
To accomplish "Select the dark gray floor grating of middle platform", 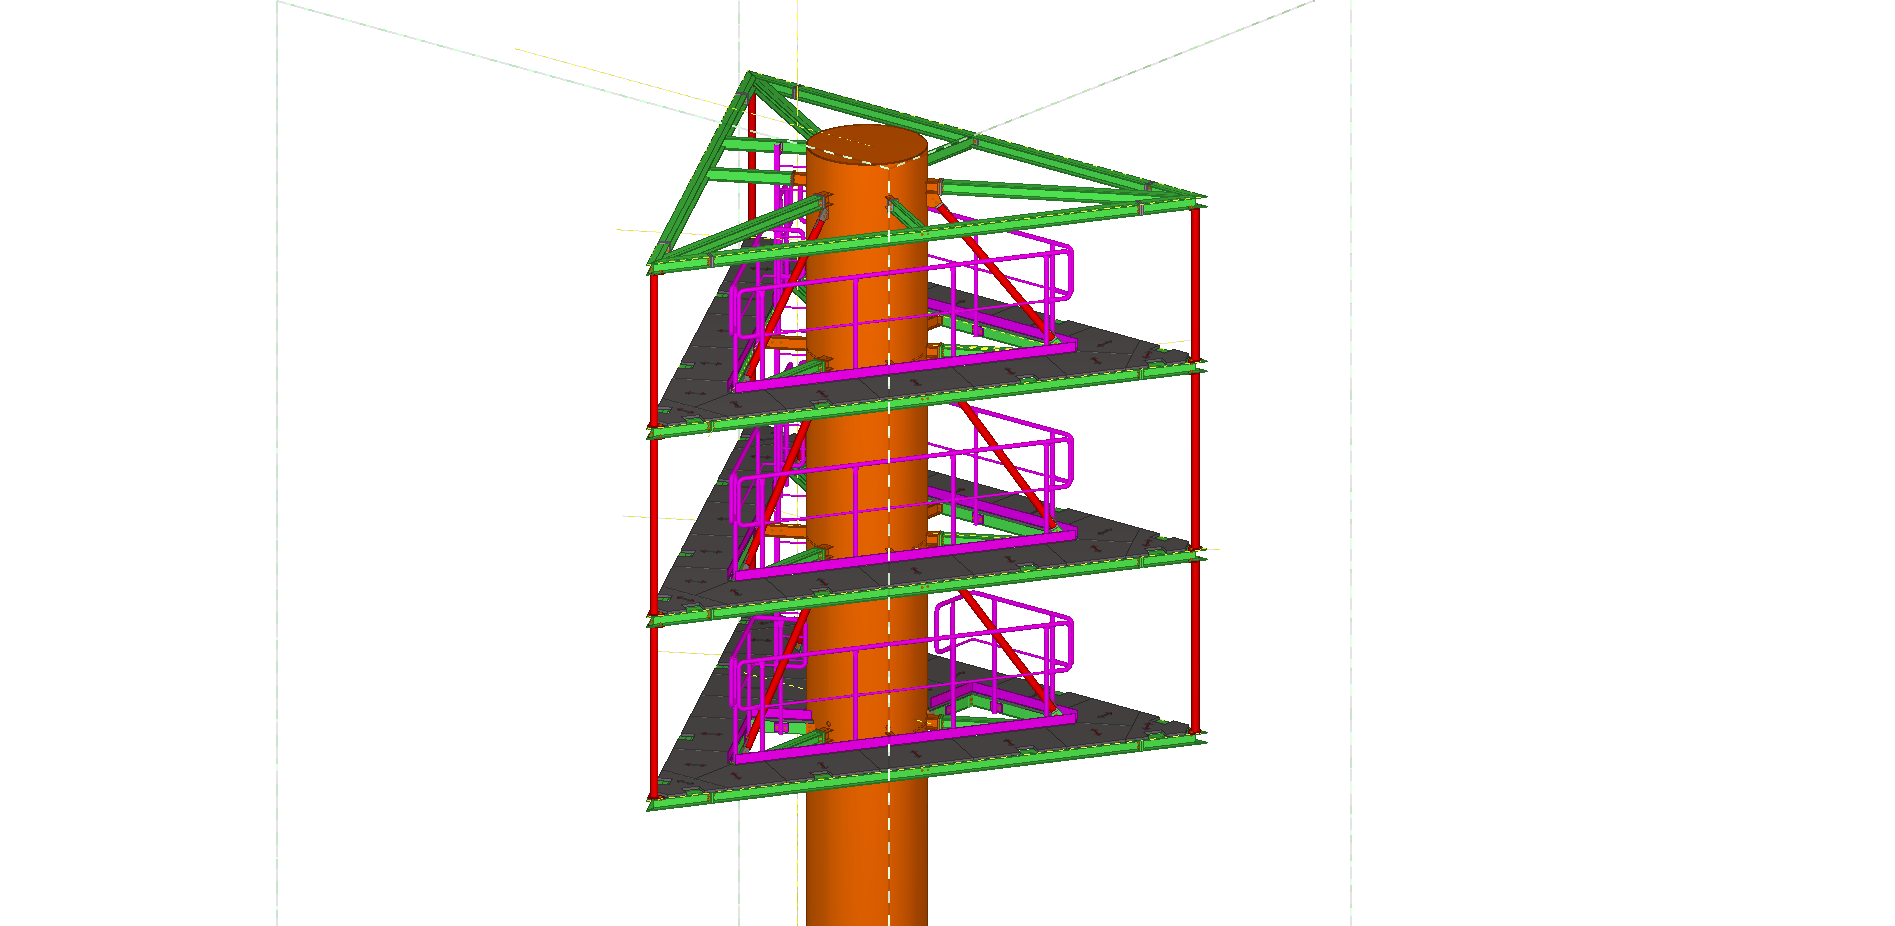I will (1100, 543).
